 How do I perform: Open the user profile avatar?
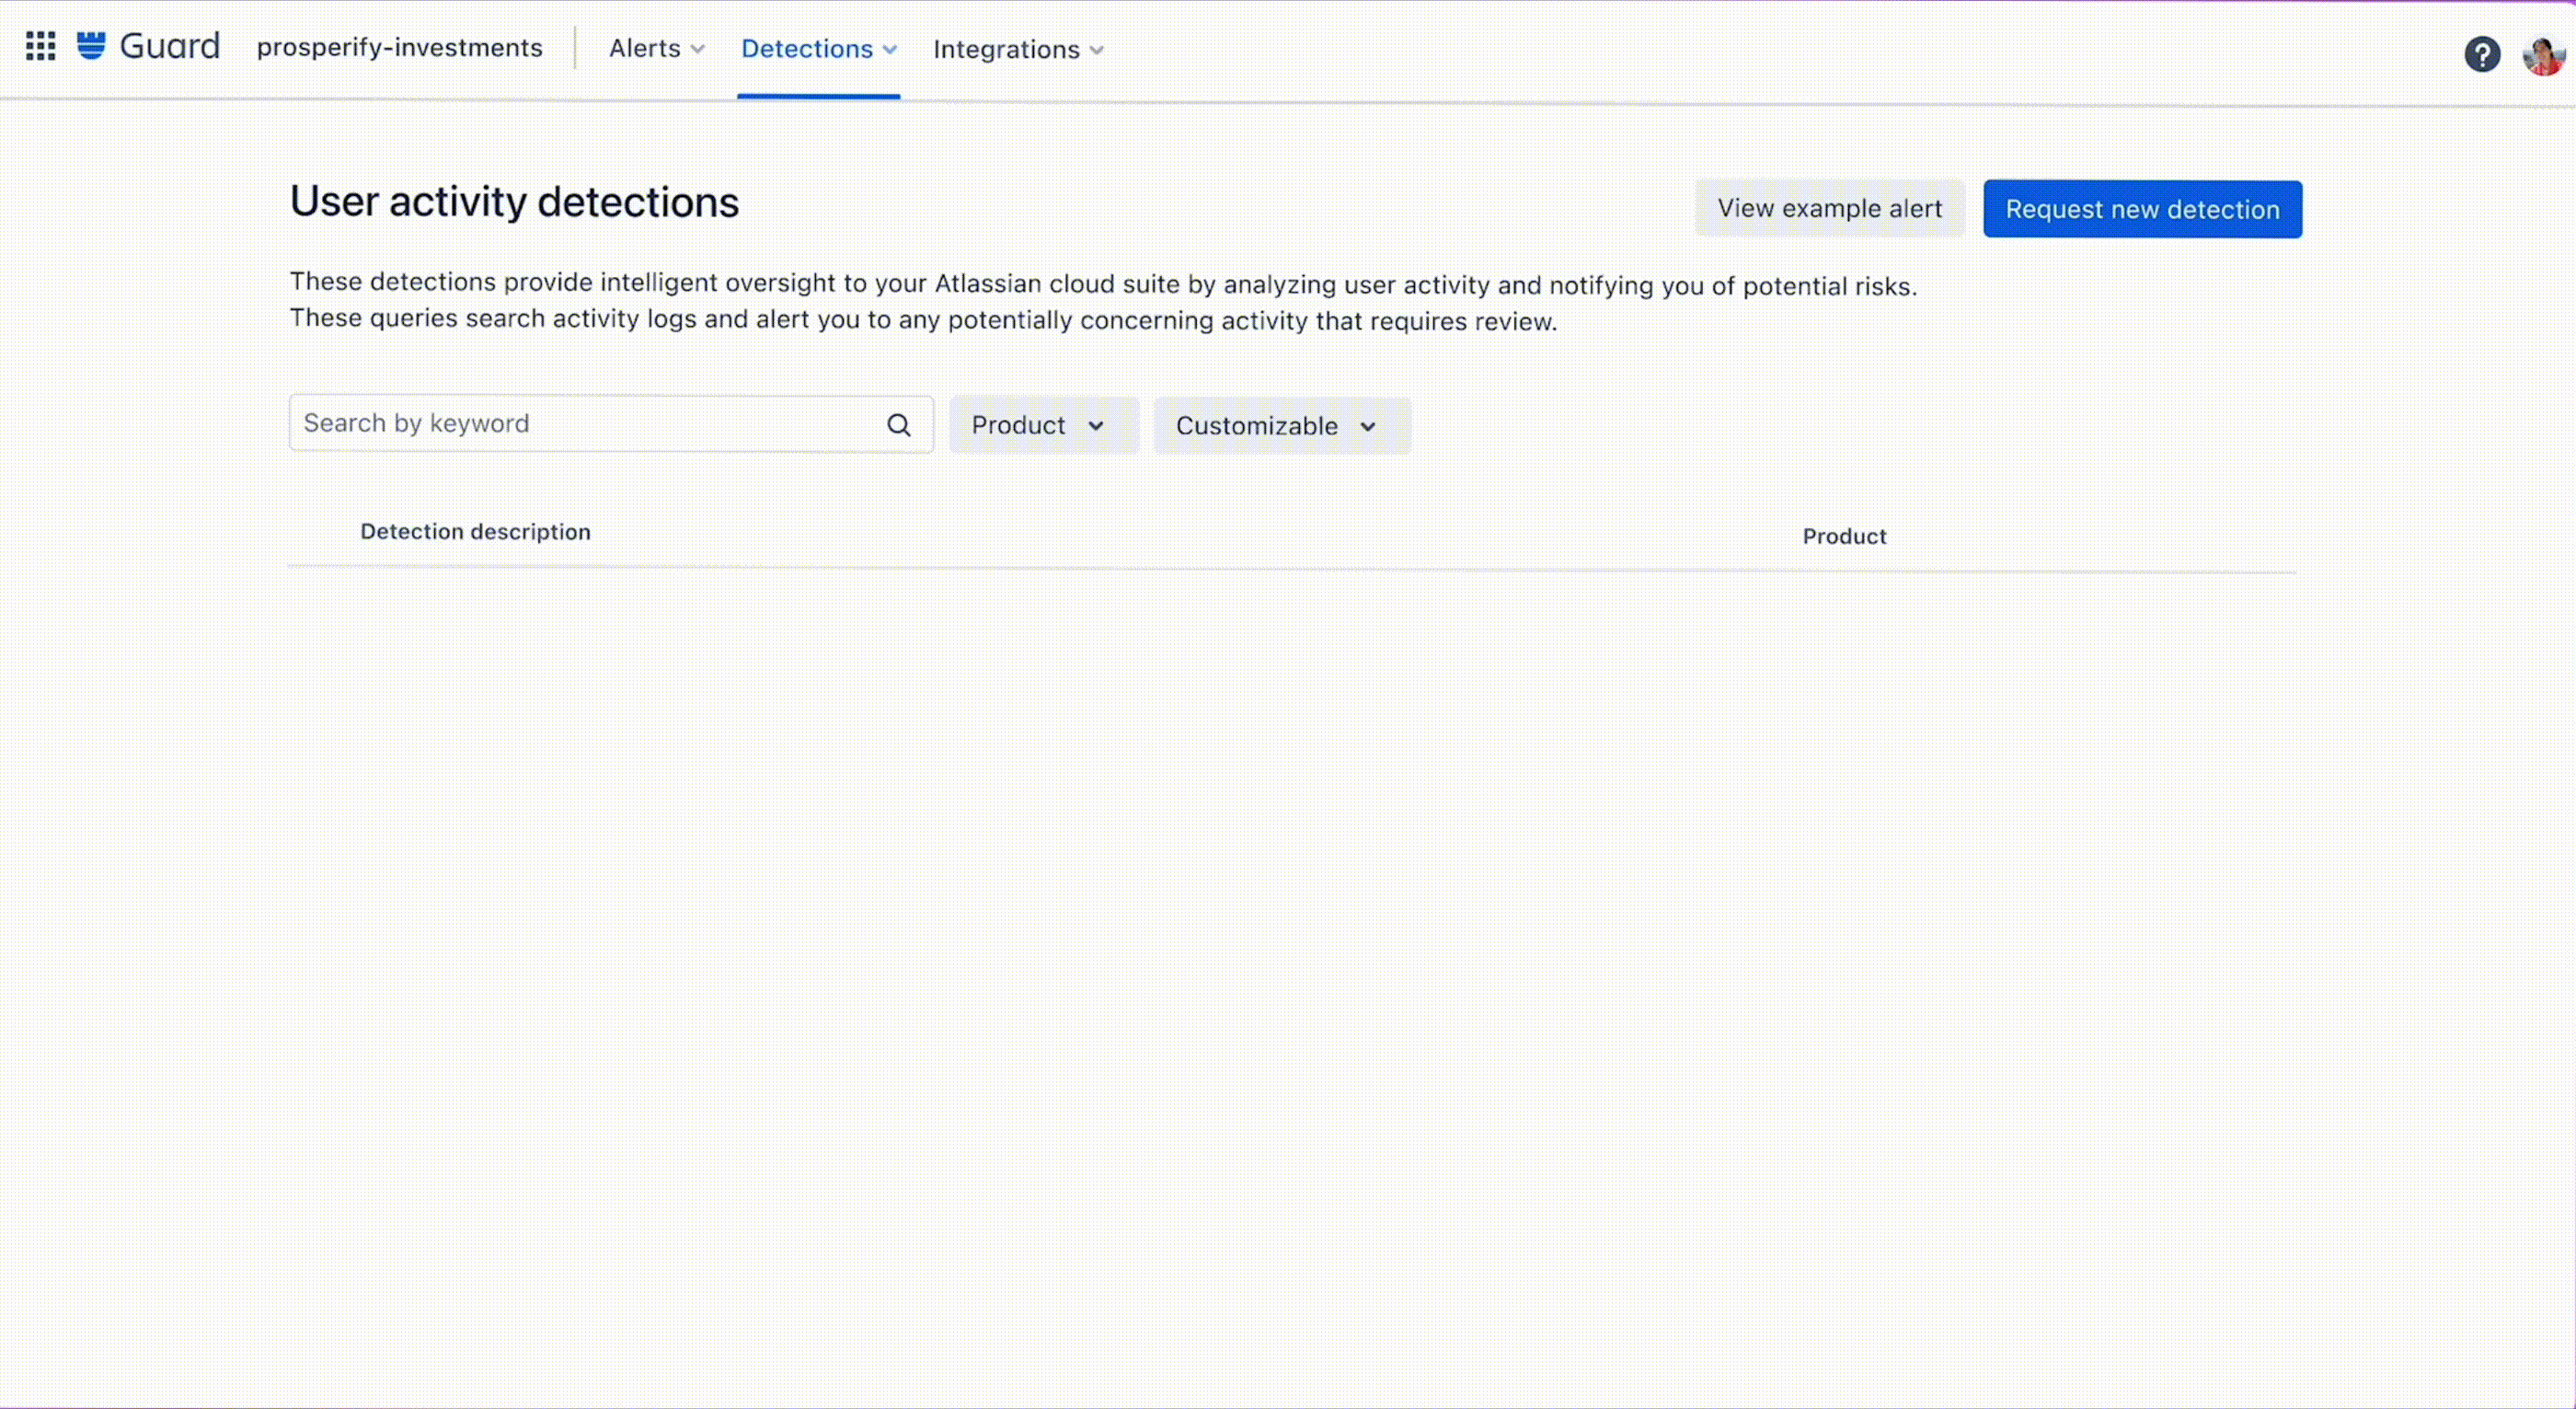tap(2543, 55)
